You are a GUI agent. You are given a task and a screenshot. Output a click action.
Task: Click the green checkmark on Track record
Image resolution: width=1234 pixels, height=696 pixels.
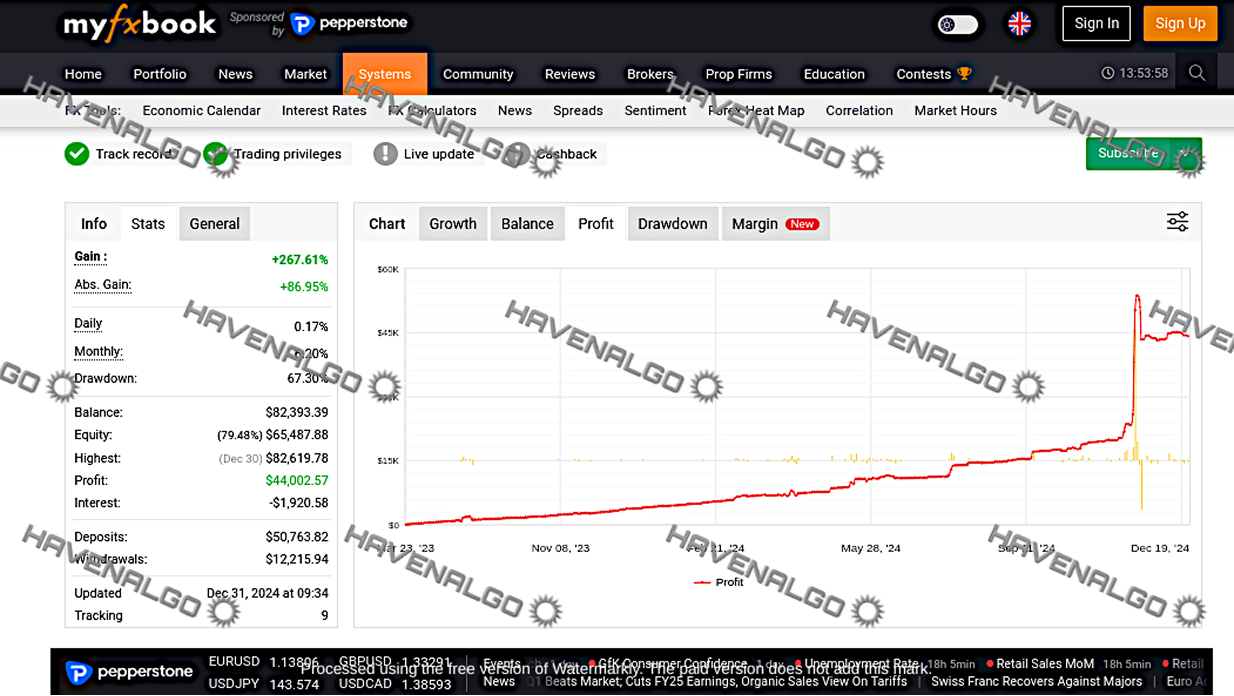(x=77, y=154)
